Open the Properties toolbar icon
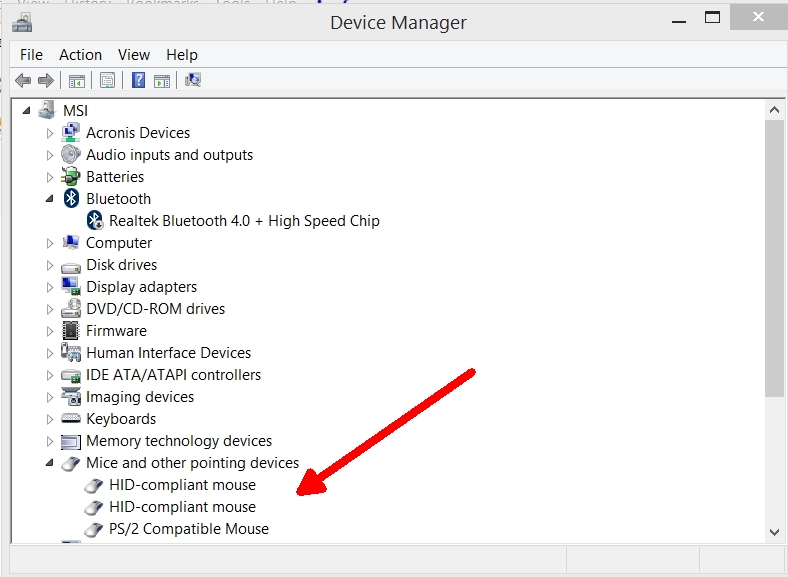 click(x=107, y=81)
